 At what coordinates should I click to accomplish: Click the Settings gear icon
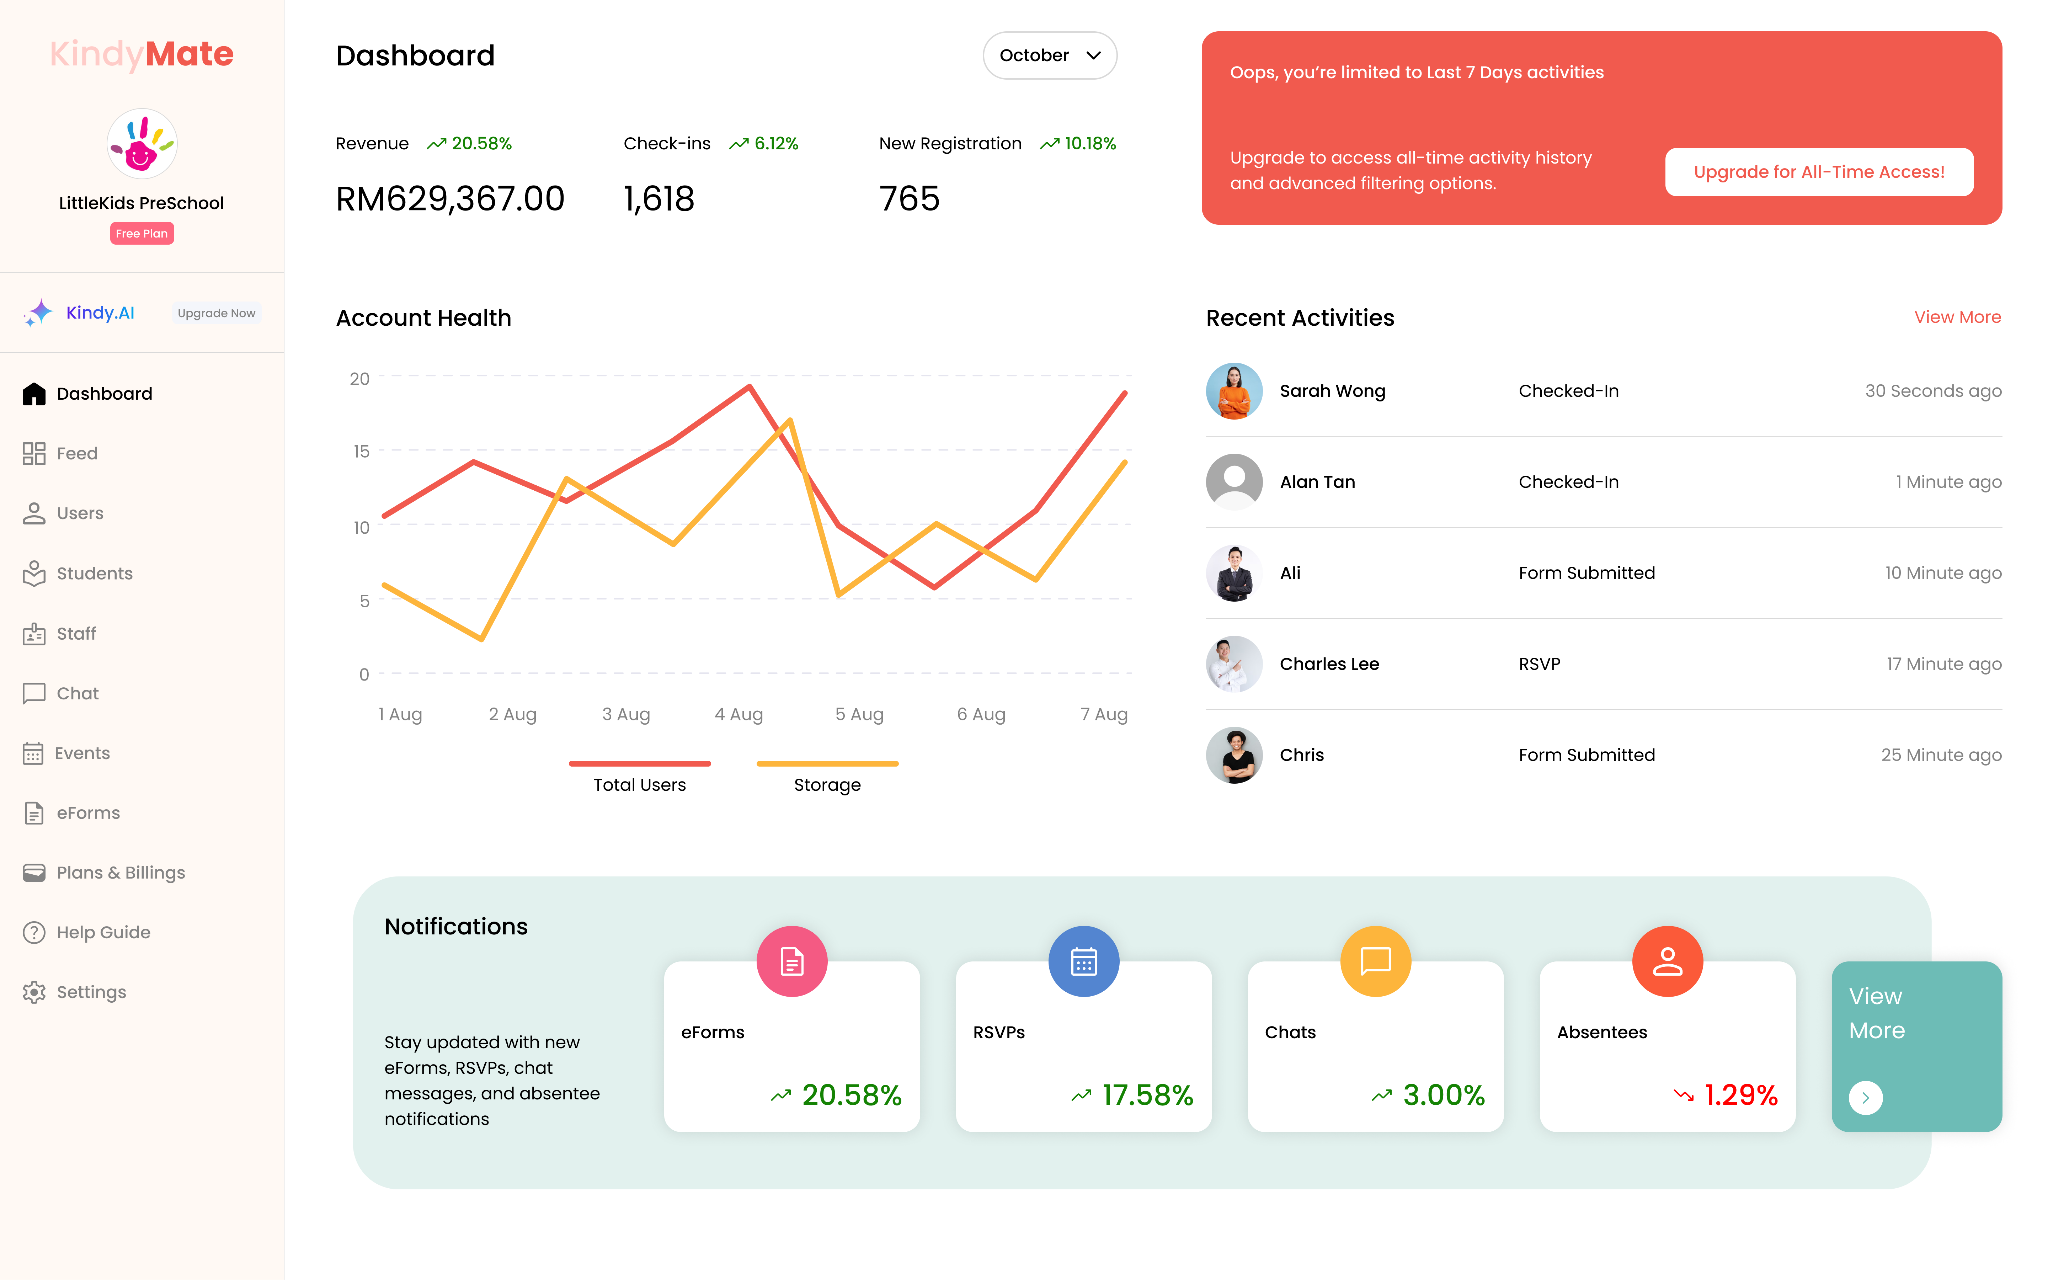pos(34,992)
